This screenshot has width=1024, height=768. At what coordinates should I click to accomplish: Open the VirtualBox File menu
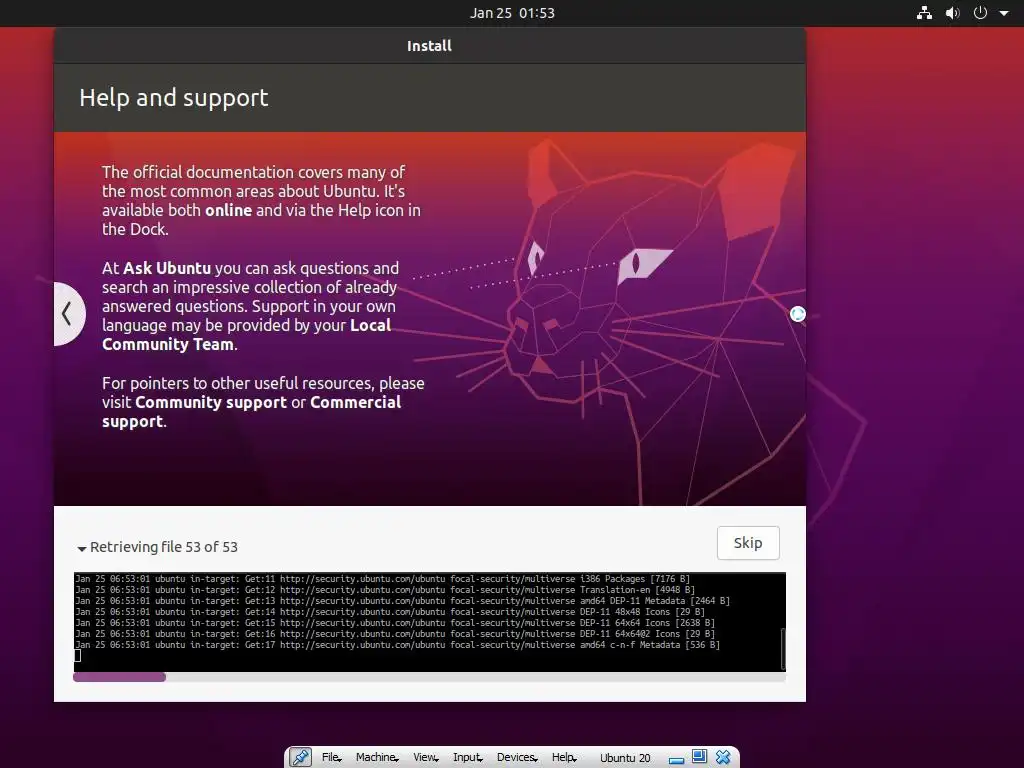pyautogui.click(x=332, y=758)
